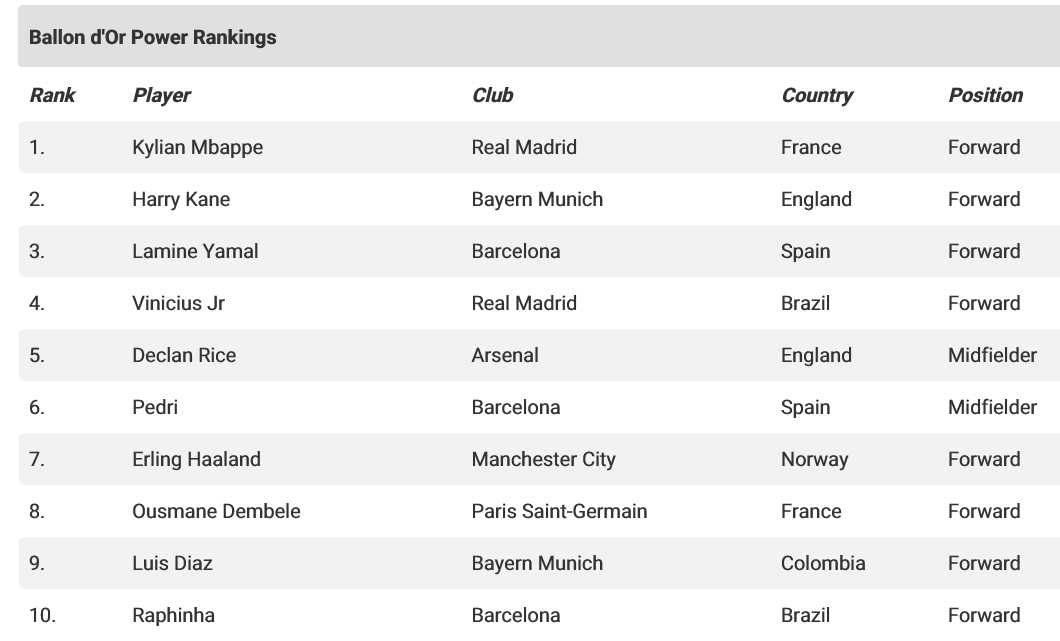This screenshot has height=641, width=1060.
Task: Click Luis Diaz's name cell
Action: point(172,563)
